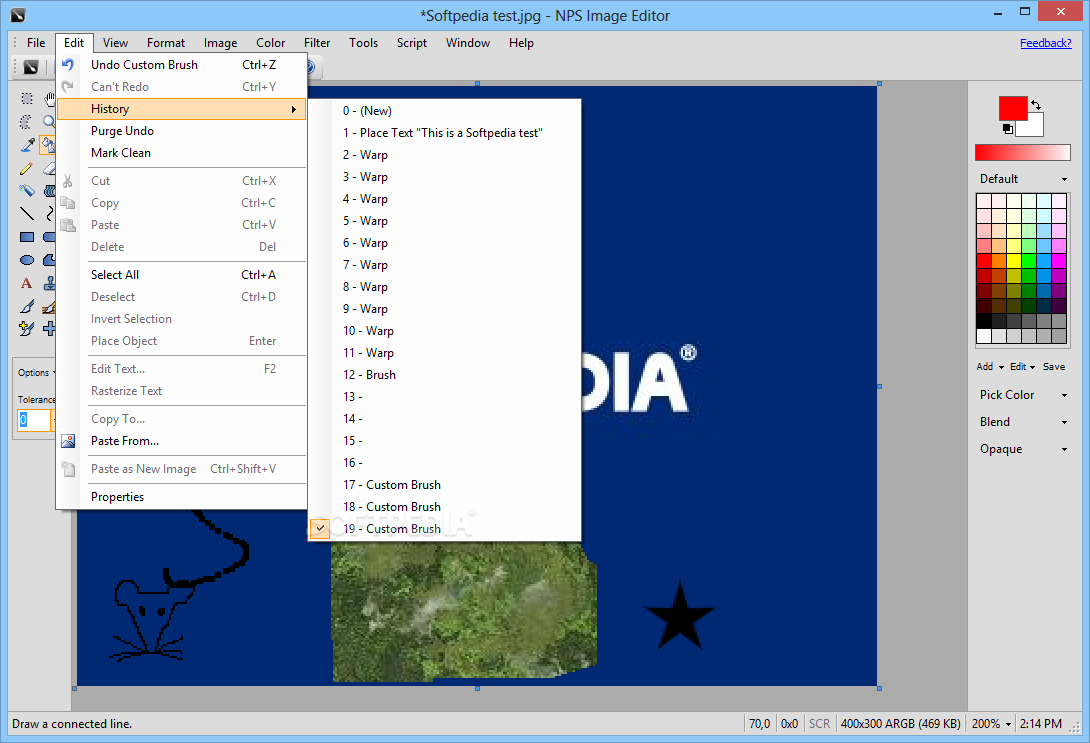Select the rectangular selection tool
The image size is (1090, 743).
pyautogui.click(x=26, y=99)
